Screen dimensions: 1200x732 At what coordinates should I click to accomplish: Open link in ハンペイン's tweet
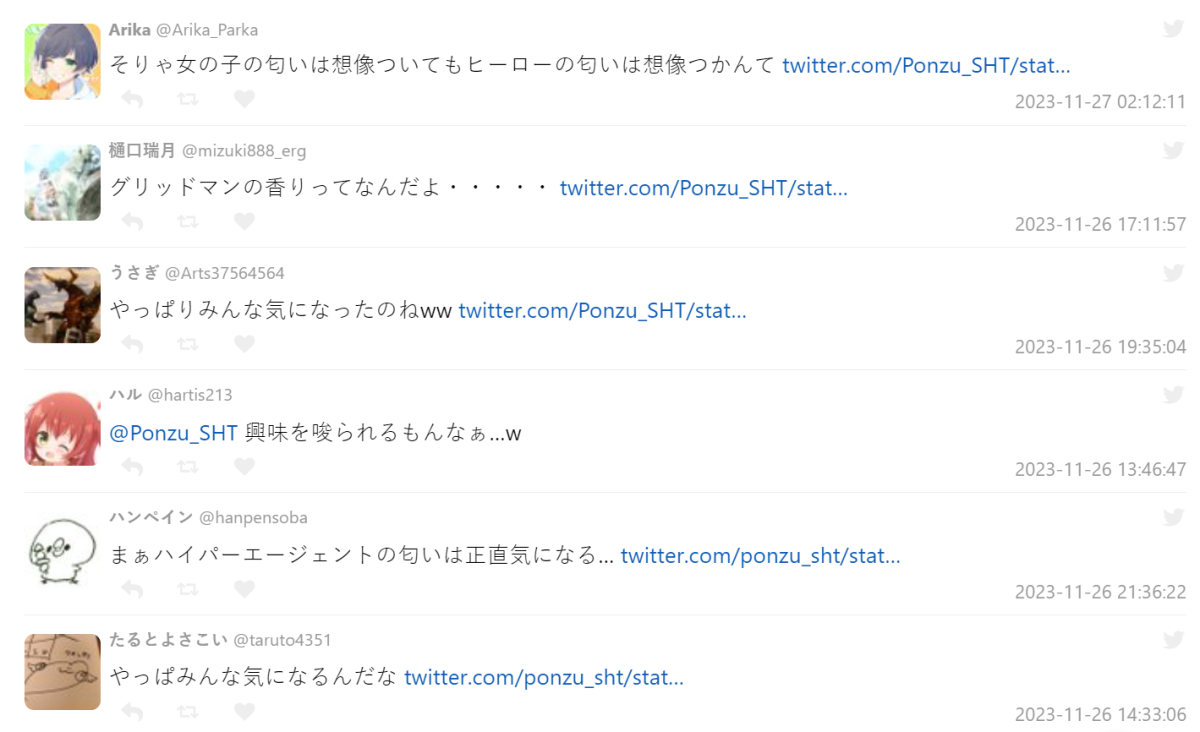[x=760, y=555]
